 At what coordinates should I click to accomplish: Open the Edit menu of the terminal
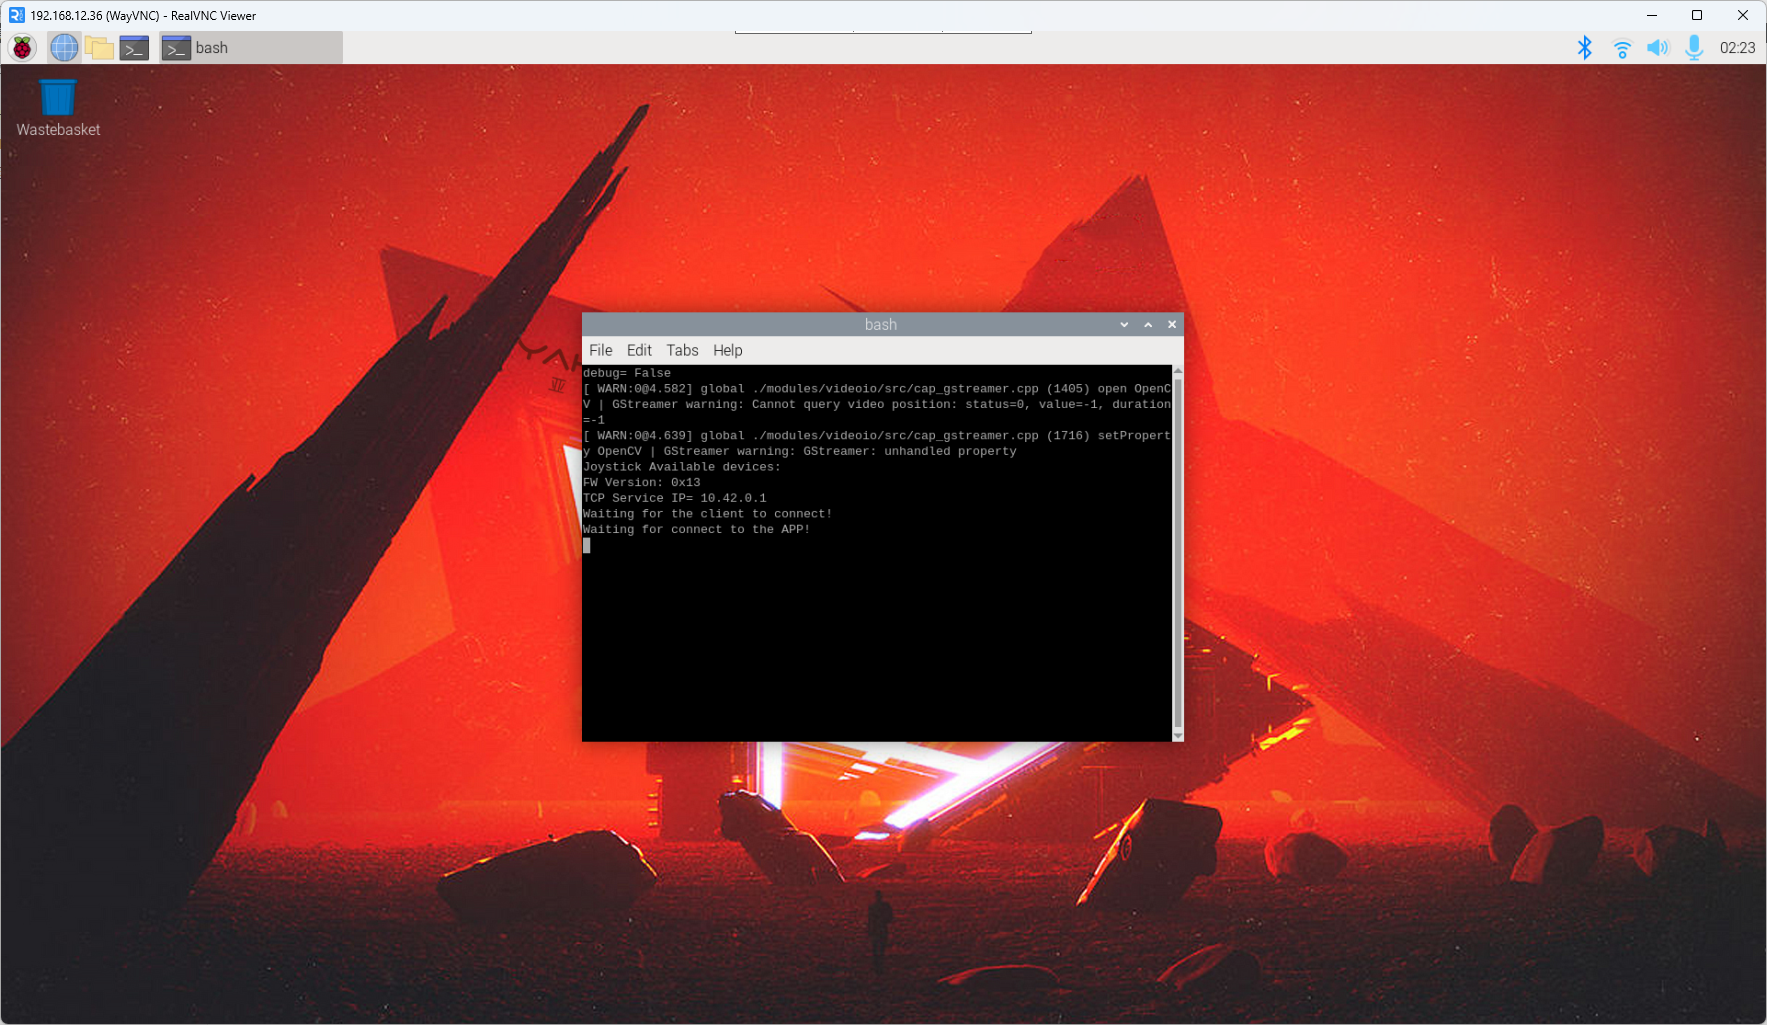pyautogui.click(x=639, y=350)
